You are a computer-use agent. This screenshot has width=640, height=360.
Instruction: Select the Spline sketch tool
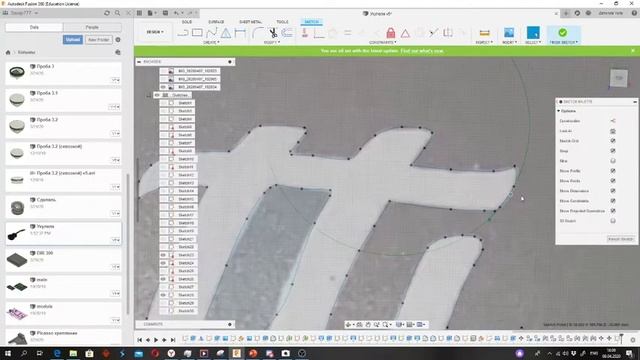coord(211,33)
